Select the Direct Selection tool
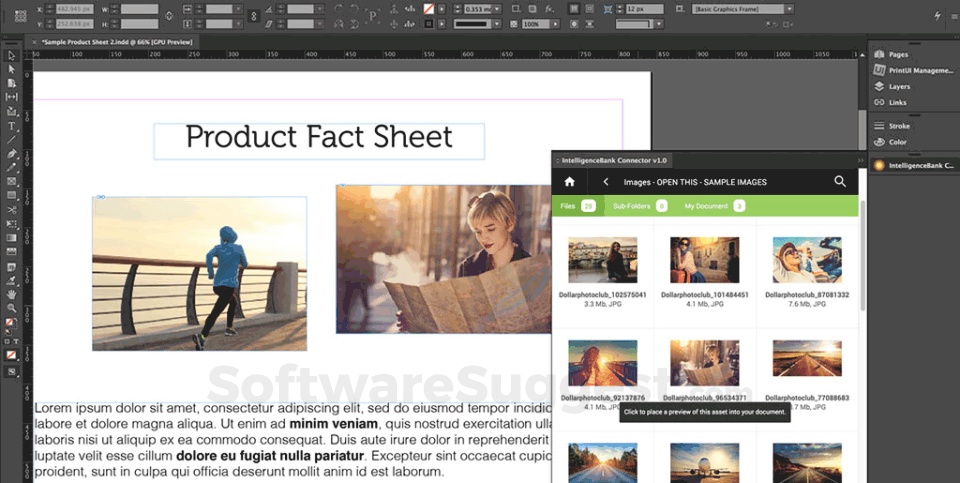The width and height of the screenshot is (960, 483). click(x=12, y=69)
